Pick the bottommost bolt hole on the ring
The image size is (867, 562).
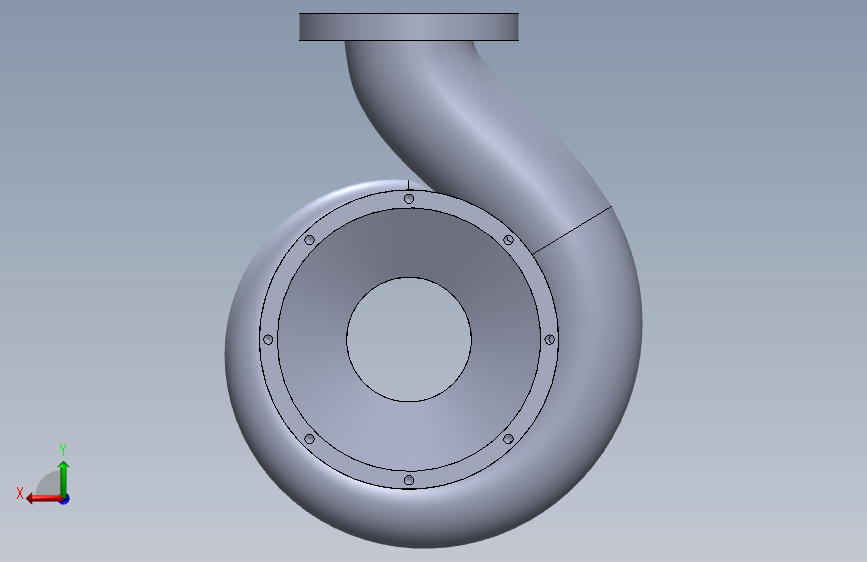tap(409, 480)
